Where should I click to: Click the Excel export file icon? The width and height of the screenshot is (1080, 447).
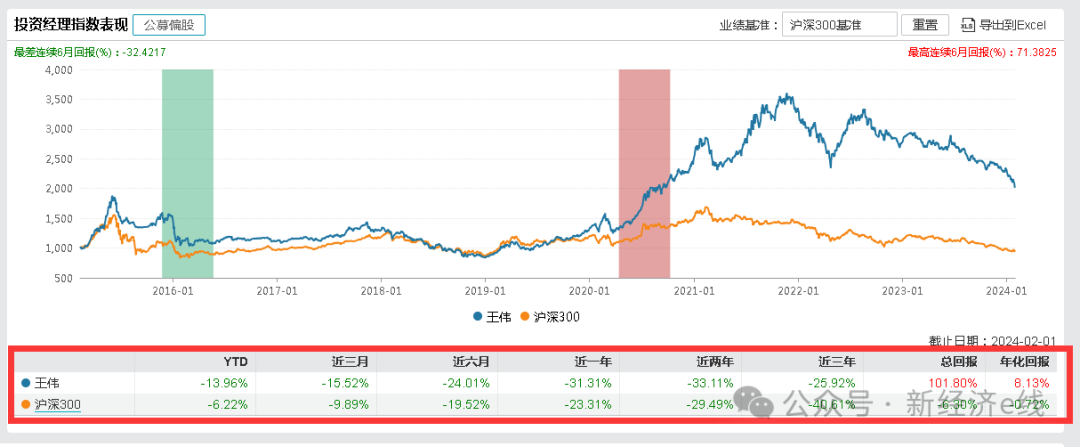pyautogui.click(x=967, y=25)
